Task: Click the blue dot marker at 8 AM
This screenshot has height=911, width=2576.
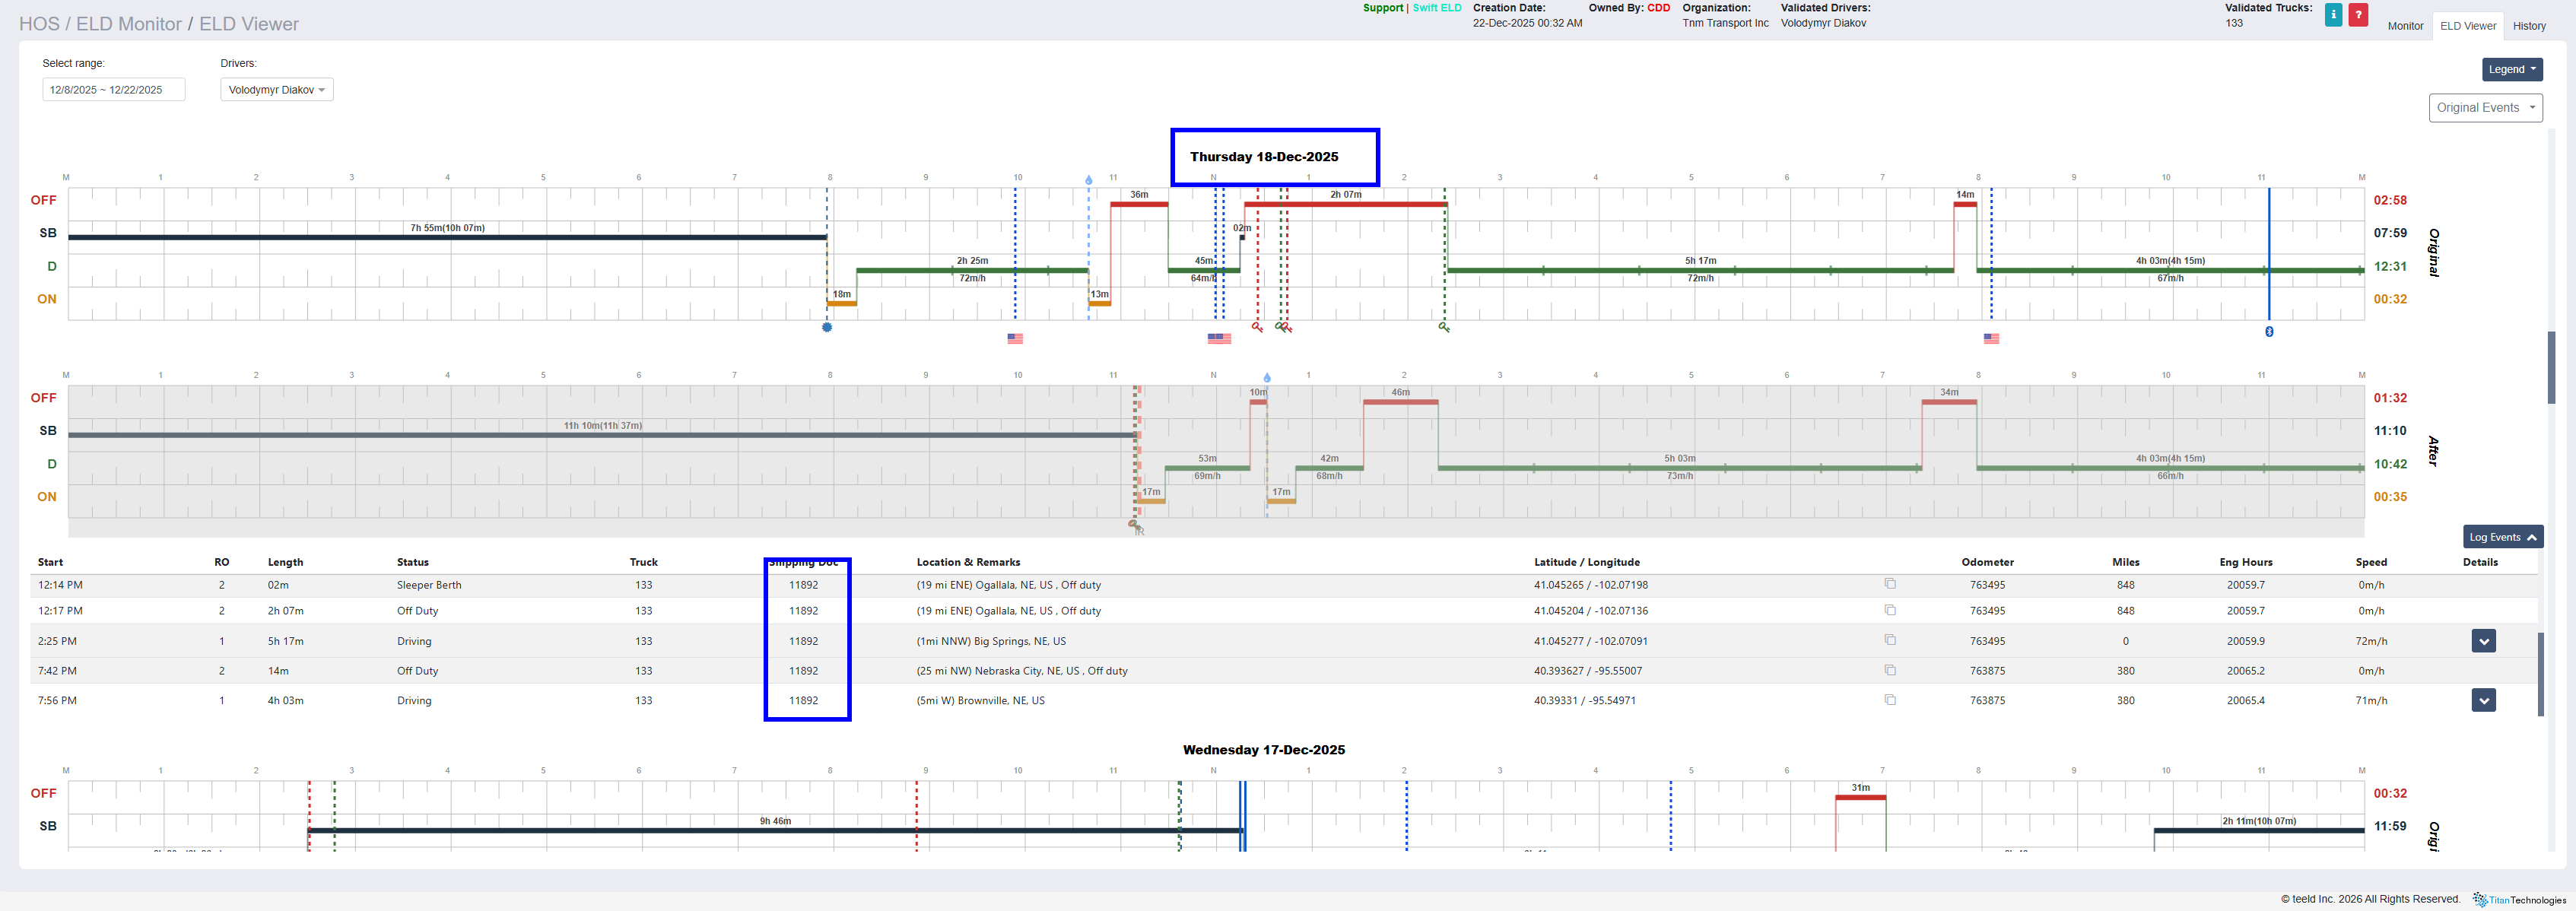Action: 827,328
